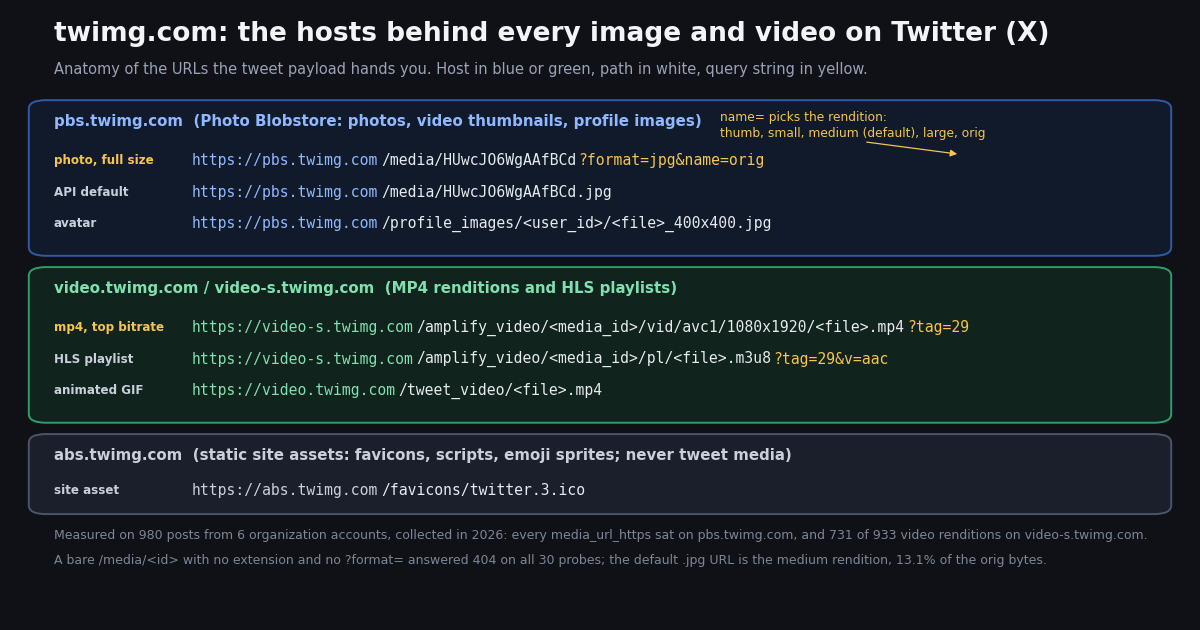Click the 'avatar' row label
Viewport: 1200px width, 630px height.
tap(75, 223)
